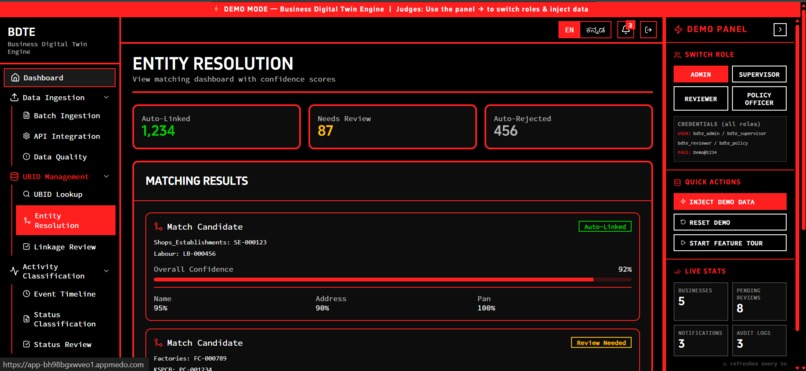Click the 92% overall confidence progress bar
Image resolution: width=806 pixels, height=371 pixels.
point(393,280)
